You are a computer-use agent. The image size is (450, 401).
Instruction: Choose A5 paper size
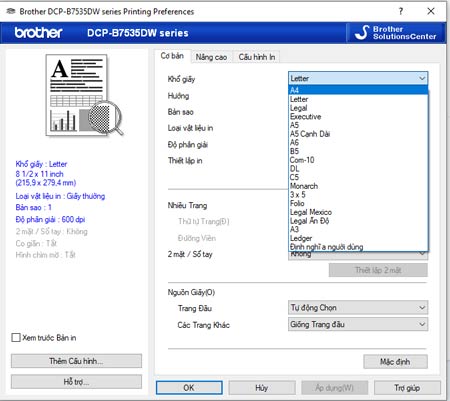point(358,125)
